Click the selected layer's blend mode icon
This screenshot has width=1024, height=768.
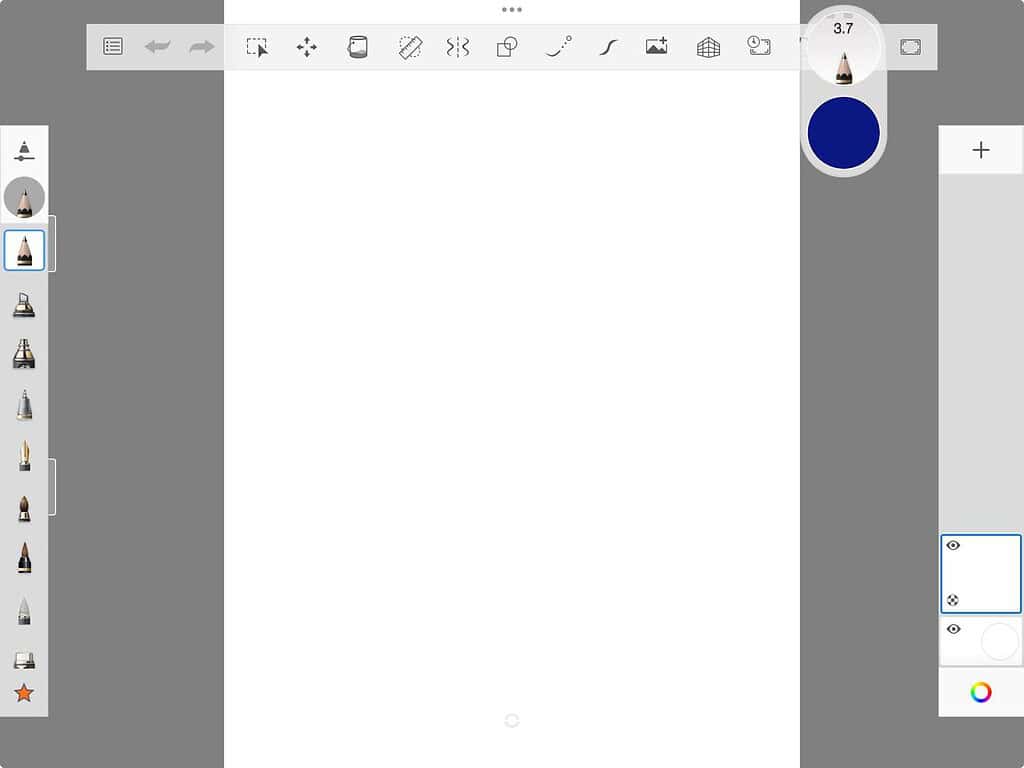[953, 600]
